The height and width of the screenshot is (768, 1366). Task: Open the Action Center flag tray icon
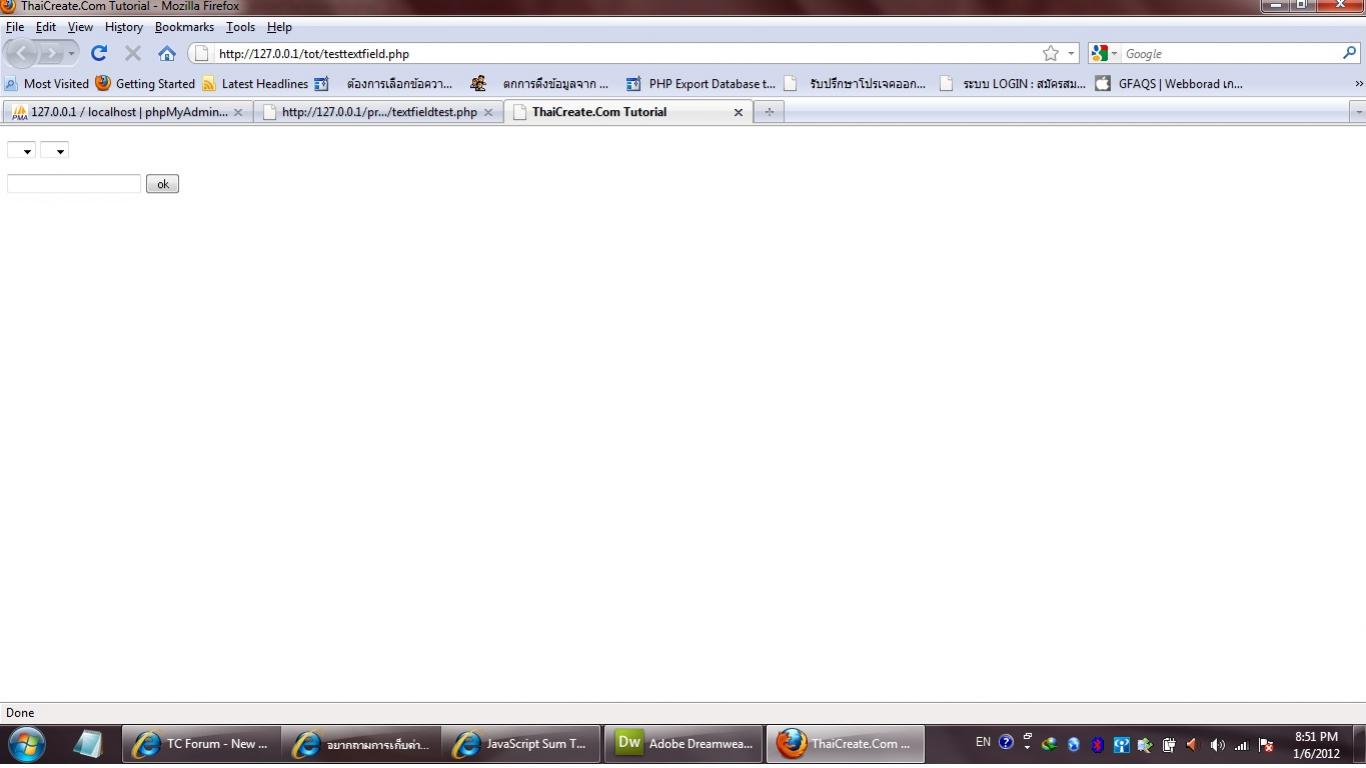pyautogui.click(x=1266, y=745)
